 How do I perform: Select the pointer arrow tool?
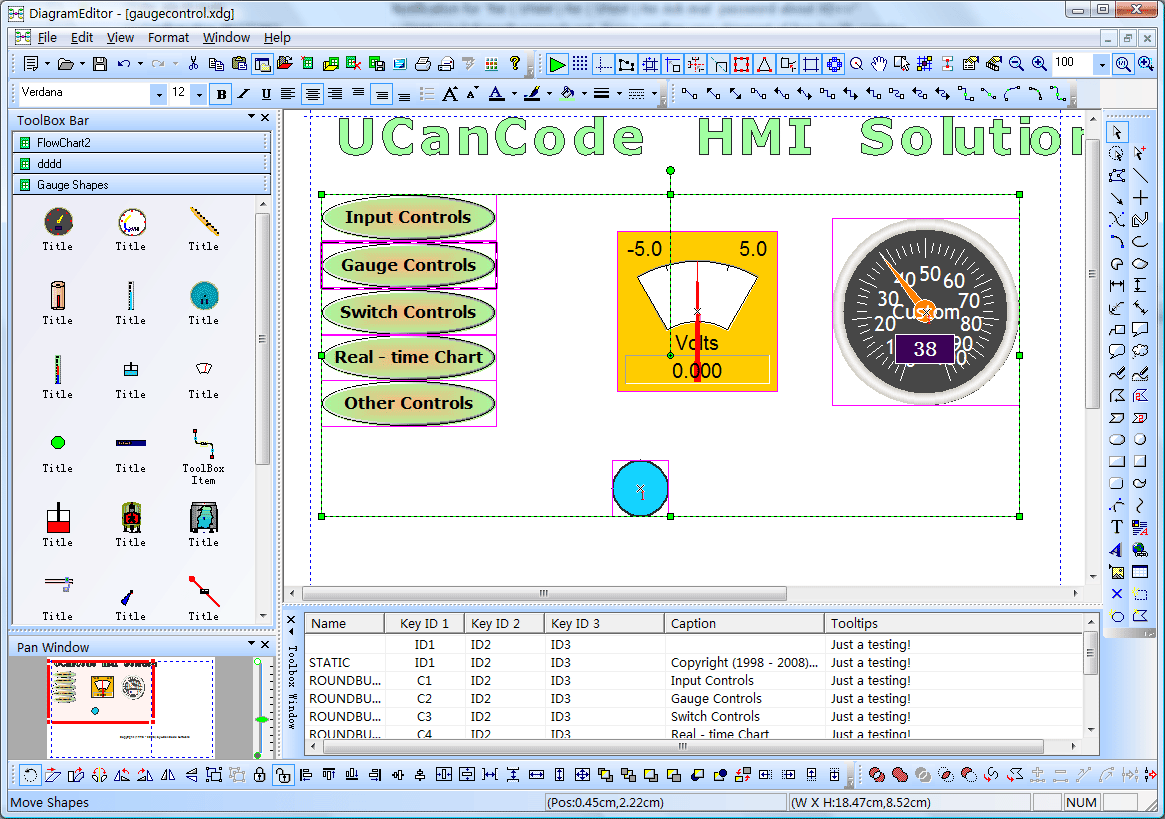coord(1117,132)
